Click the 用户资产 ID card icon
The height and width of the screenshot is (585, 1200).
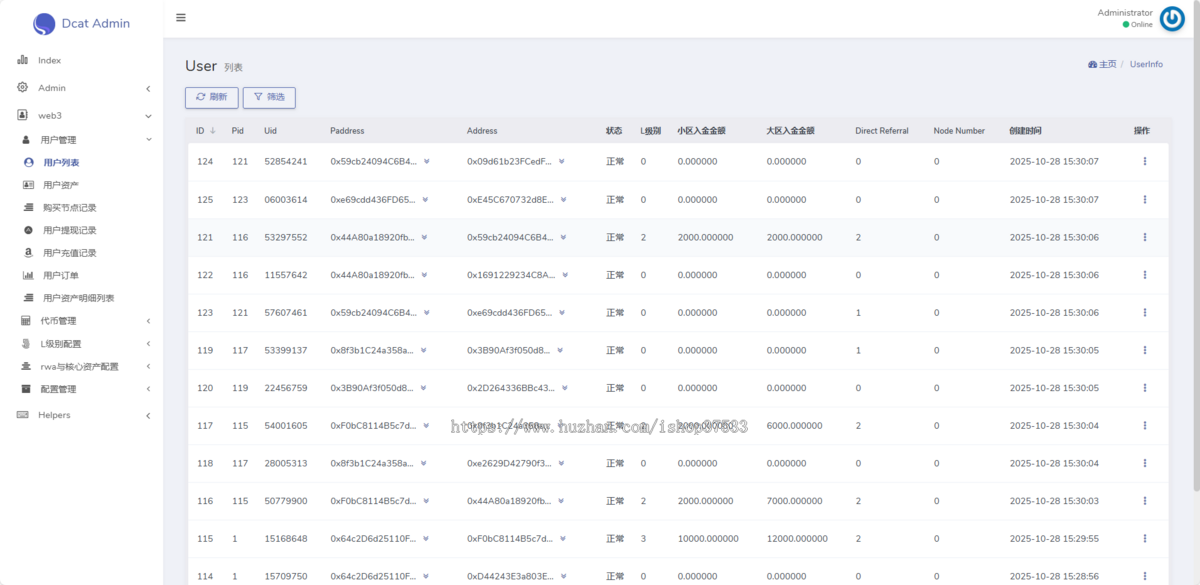coord(28,185)
